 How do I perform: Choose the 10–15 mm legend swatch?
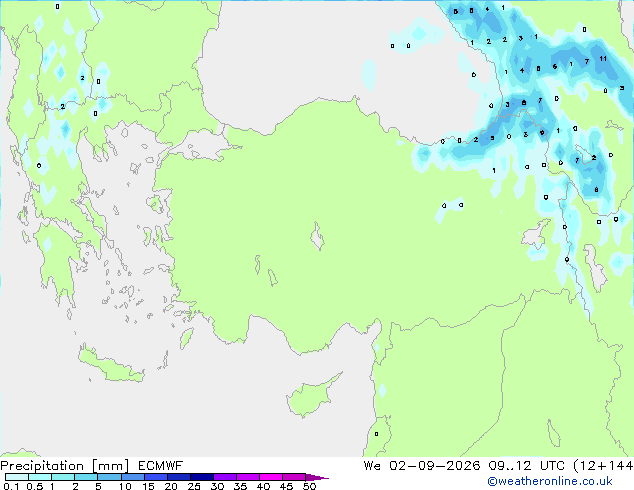coord(132,477)
